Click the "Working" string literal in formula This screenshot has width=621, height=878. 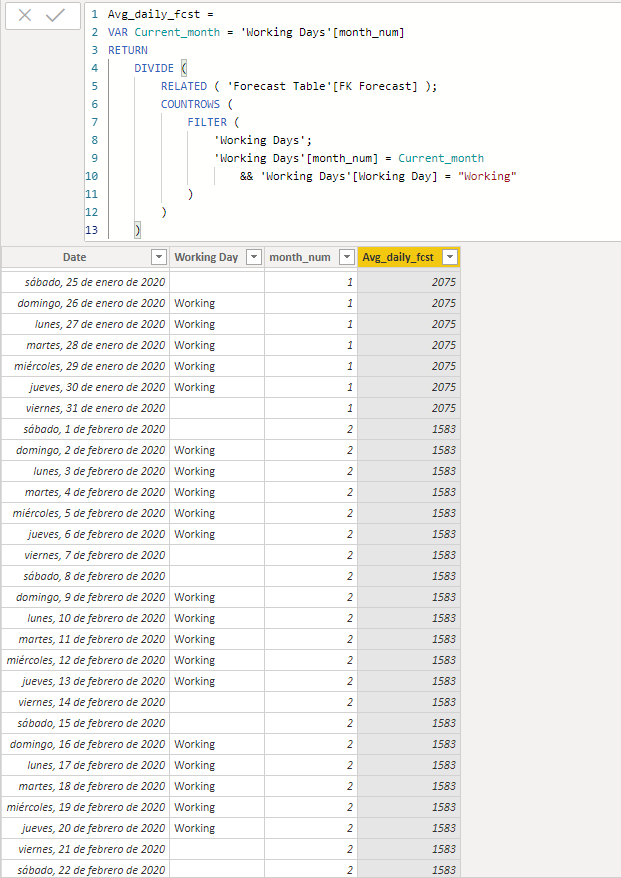487,176
